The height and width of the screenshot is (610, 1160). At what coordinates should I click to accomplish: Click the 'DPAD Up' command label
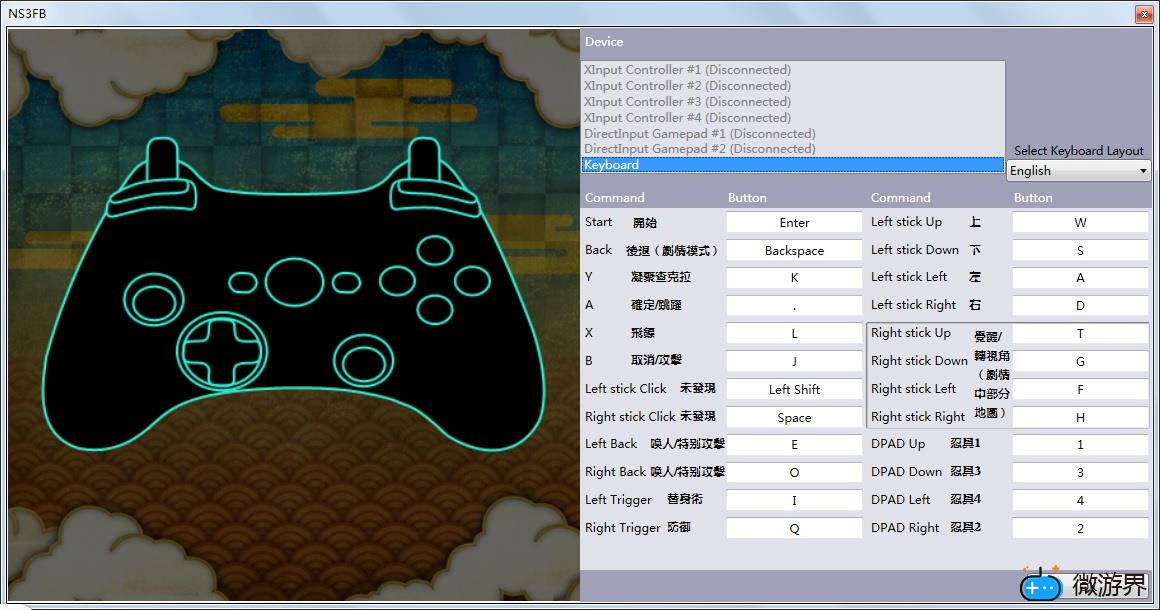click(898, 444)
